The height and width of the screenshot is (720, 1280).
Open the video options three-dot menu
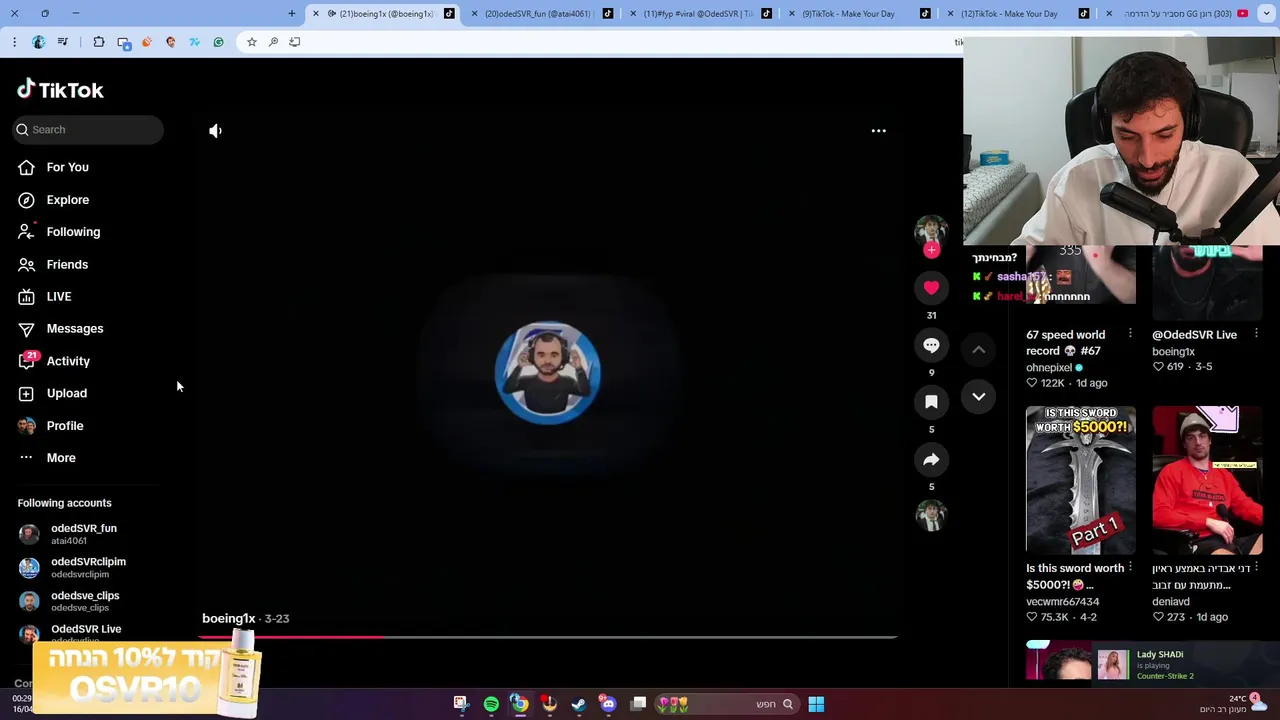tap(878, 131)
